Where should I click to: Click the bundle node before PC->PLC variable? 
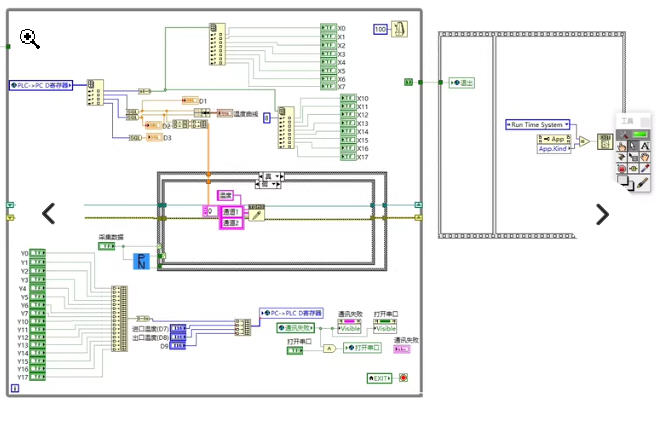pyautogui.click(x=243, y=327)
